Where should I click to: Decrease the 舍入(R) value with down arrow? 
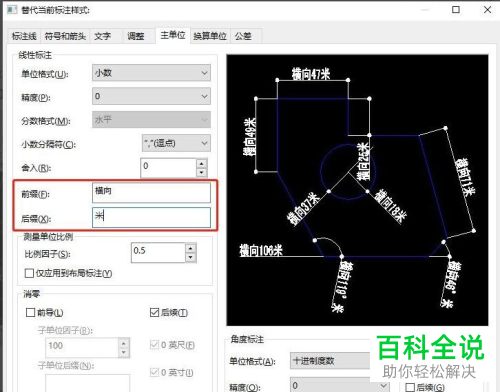pyautogui.click(x=201, y=172)
